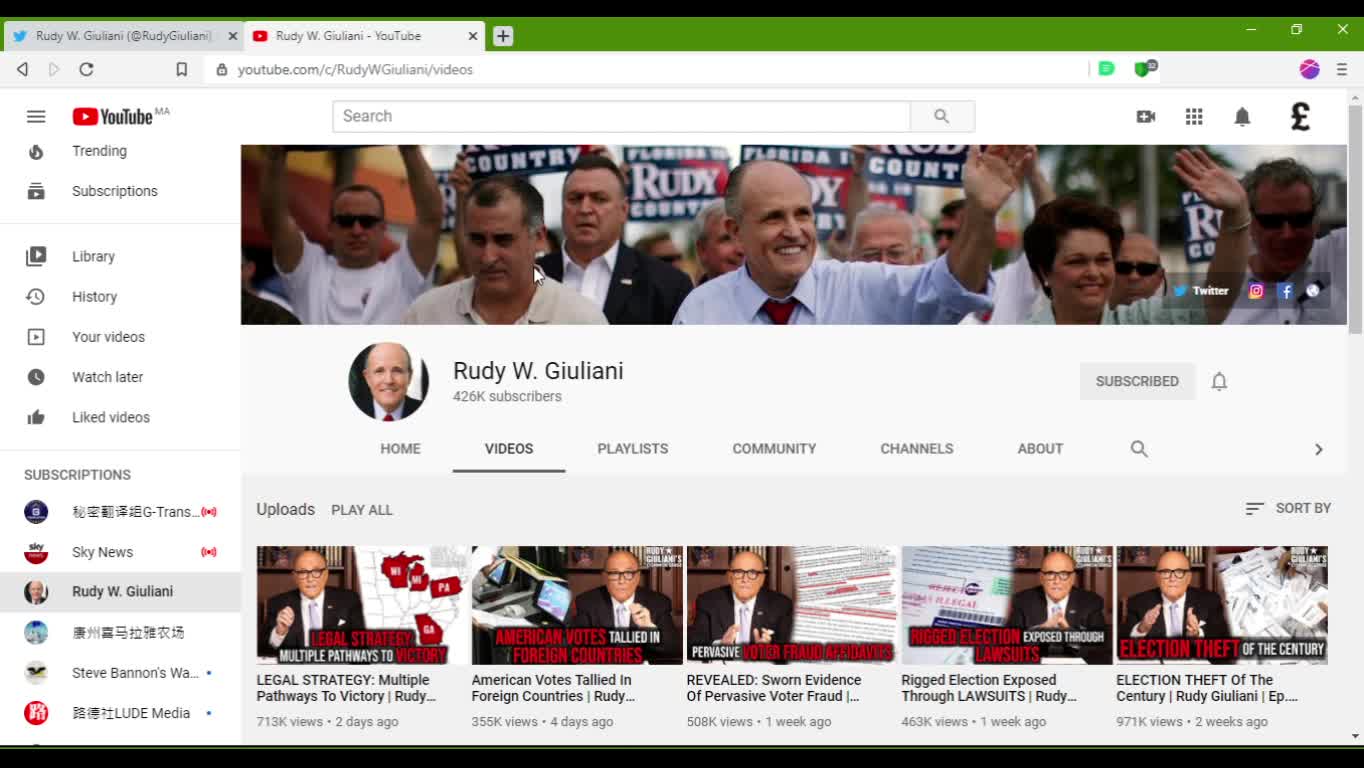Open American Votes Tallied thumbnail
Image resolution: width=1364 pixels, height=768 pixels.
577,605
